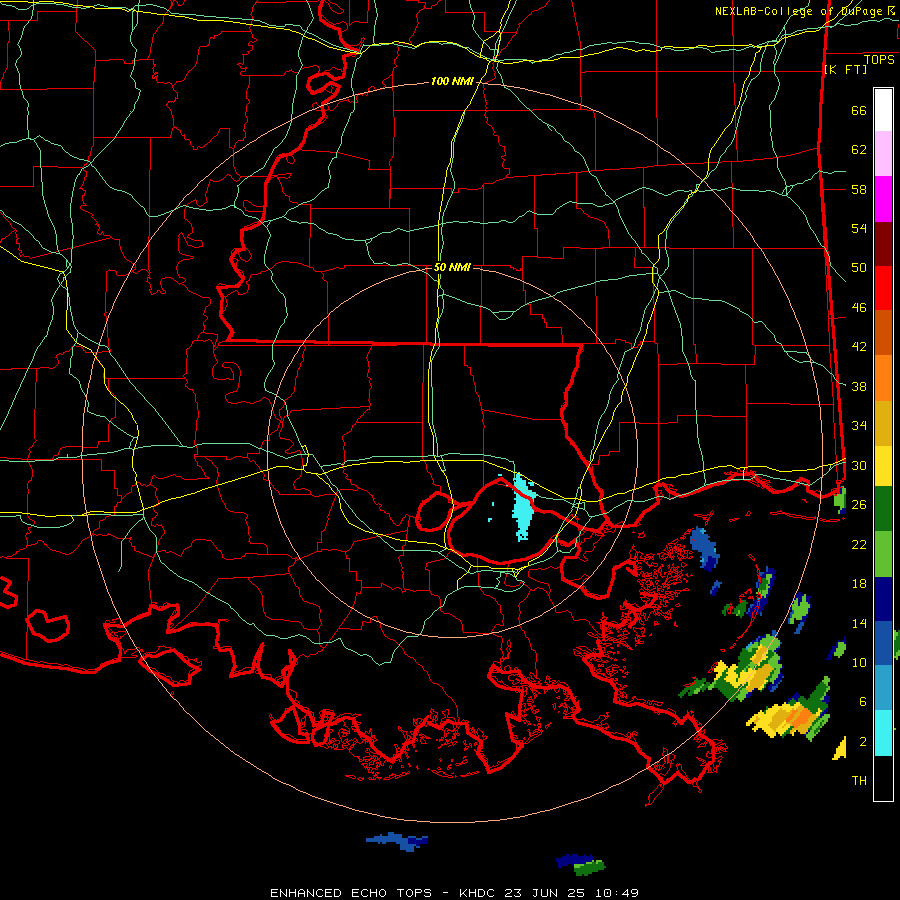Click the legend value '58'
The height and width of the screenshot is (900, 900).
coord(859,189)
